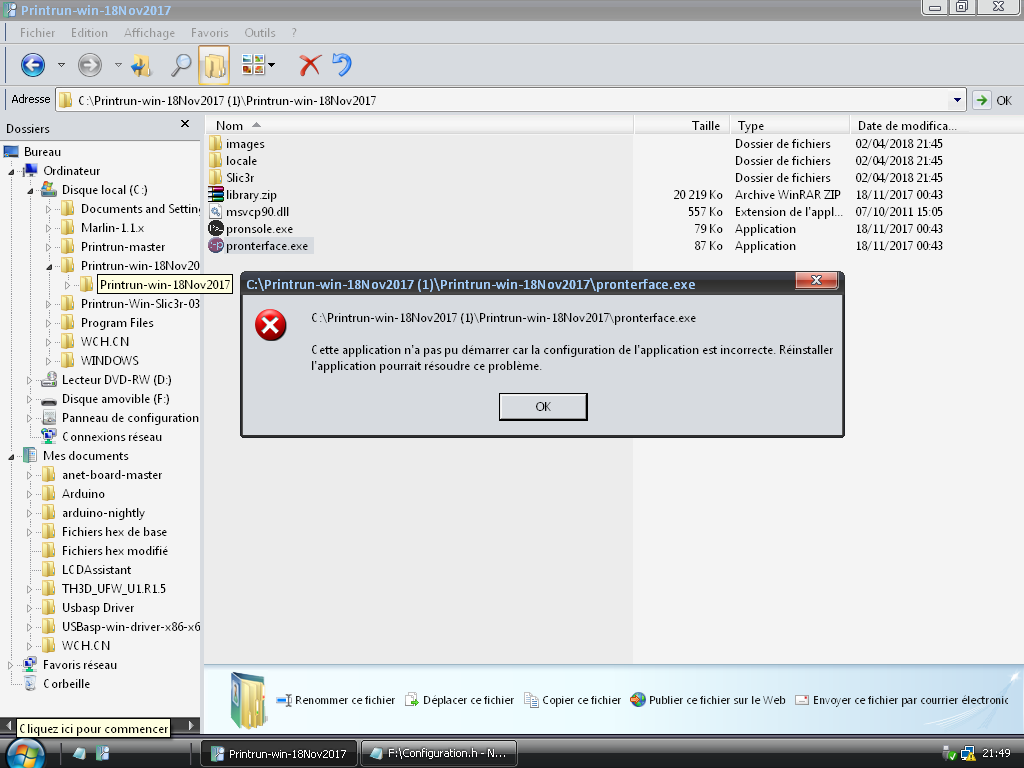1024x768 pixels.
Task: Switch to F:\Configuration.h taskbar window
Action: coord(439,754)
